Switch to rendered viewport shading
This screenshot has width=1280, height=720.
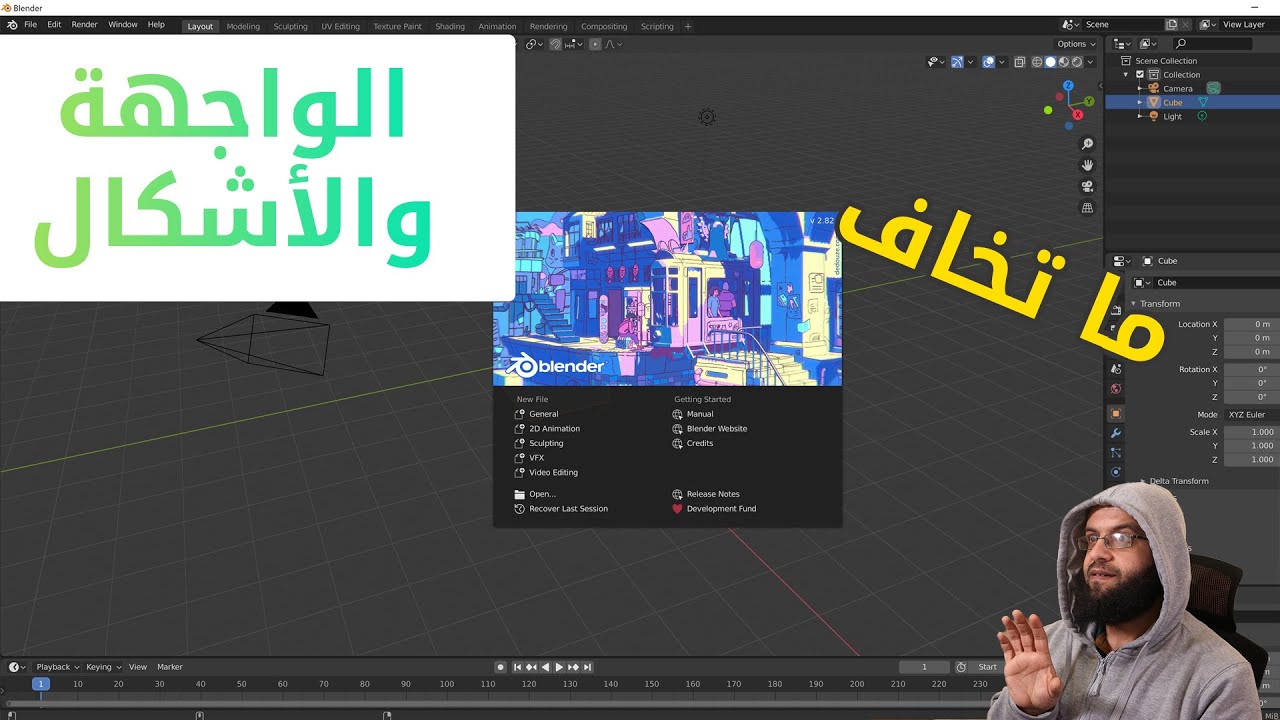1076,62
